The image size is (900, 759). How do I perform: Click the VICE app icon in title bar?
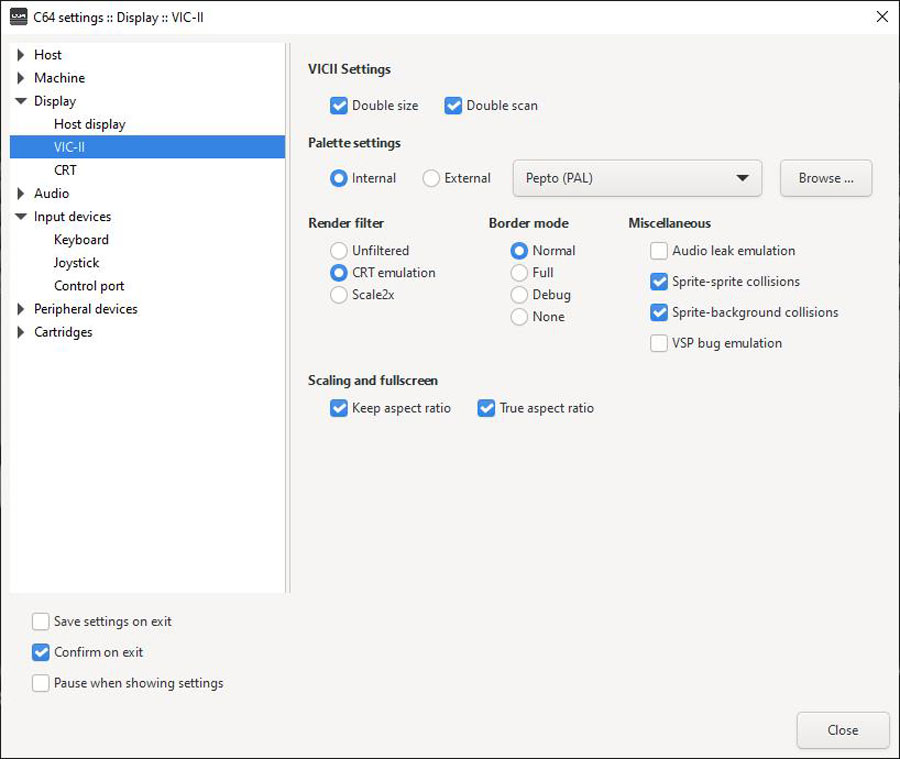tap(18, 17)
